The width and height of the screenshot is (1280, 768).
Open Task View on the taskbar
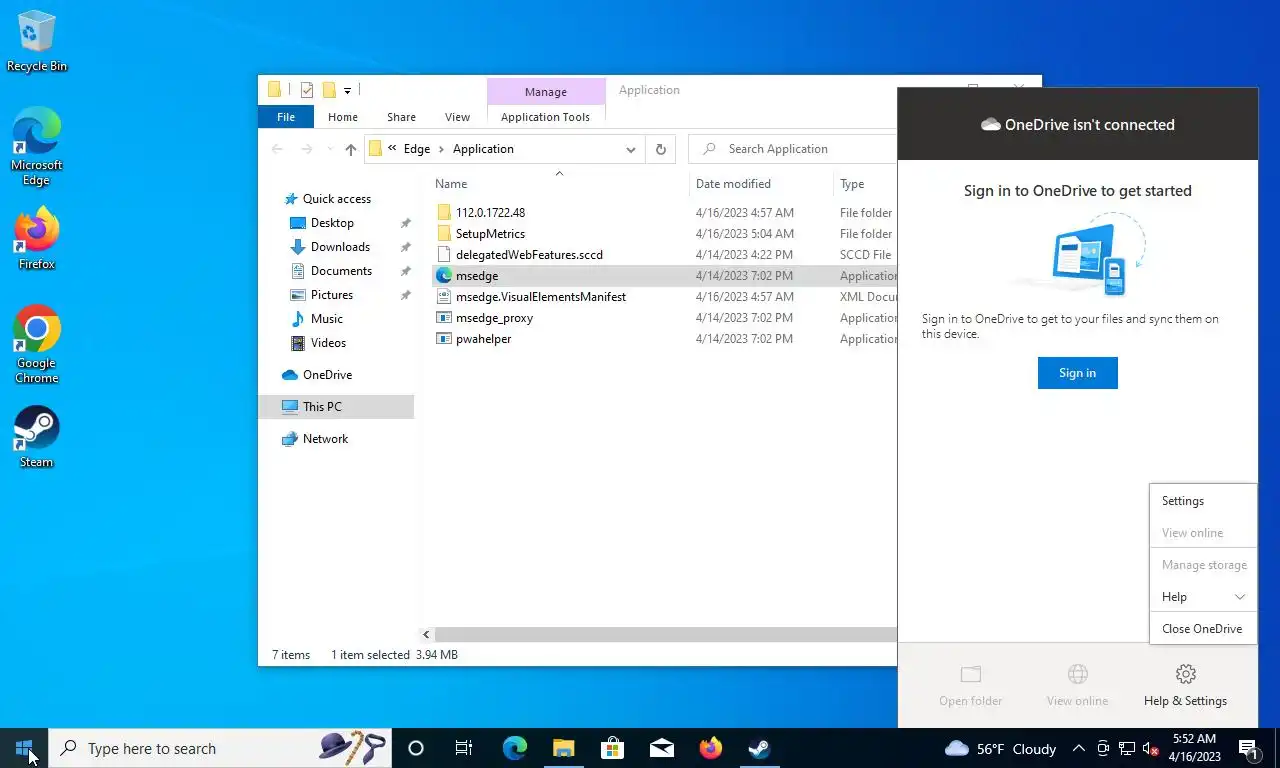pyautogui.click(x=464, y=748)
